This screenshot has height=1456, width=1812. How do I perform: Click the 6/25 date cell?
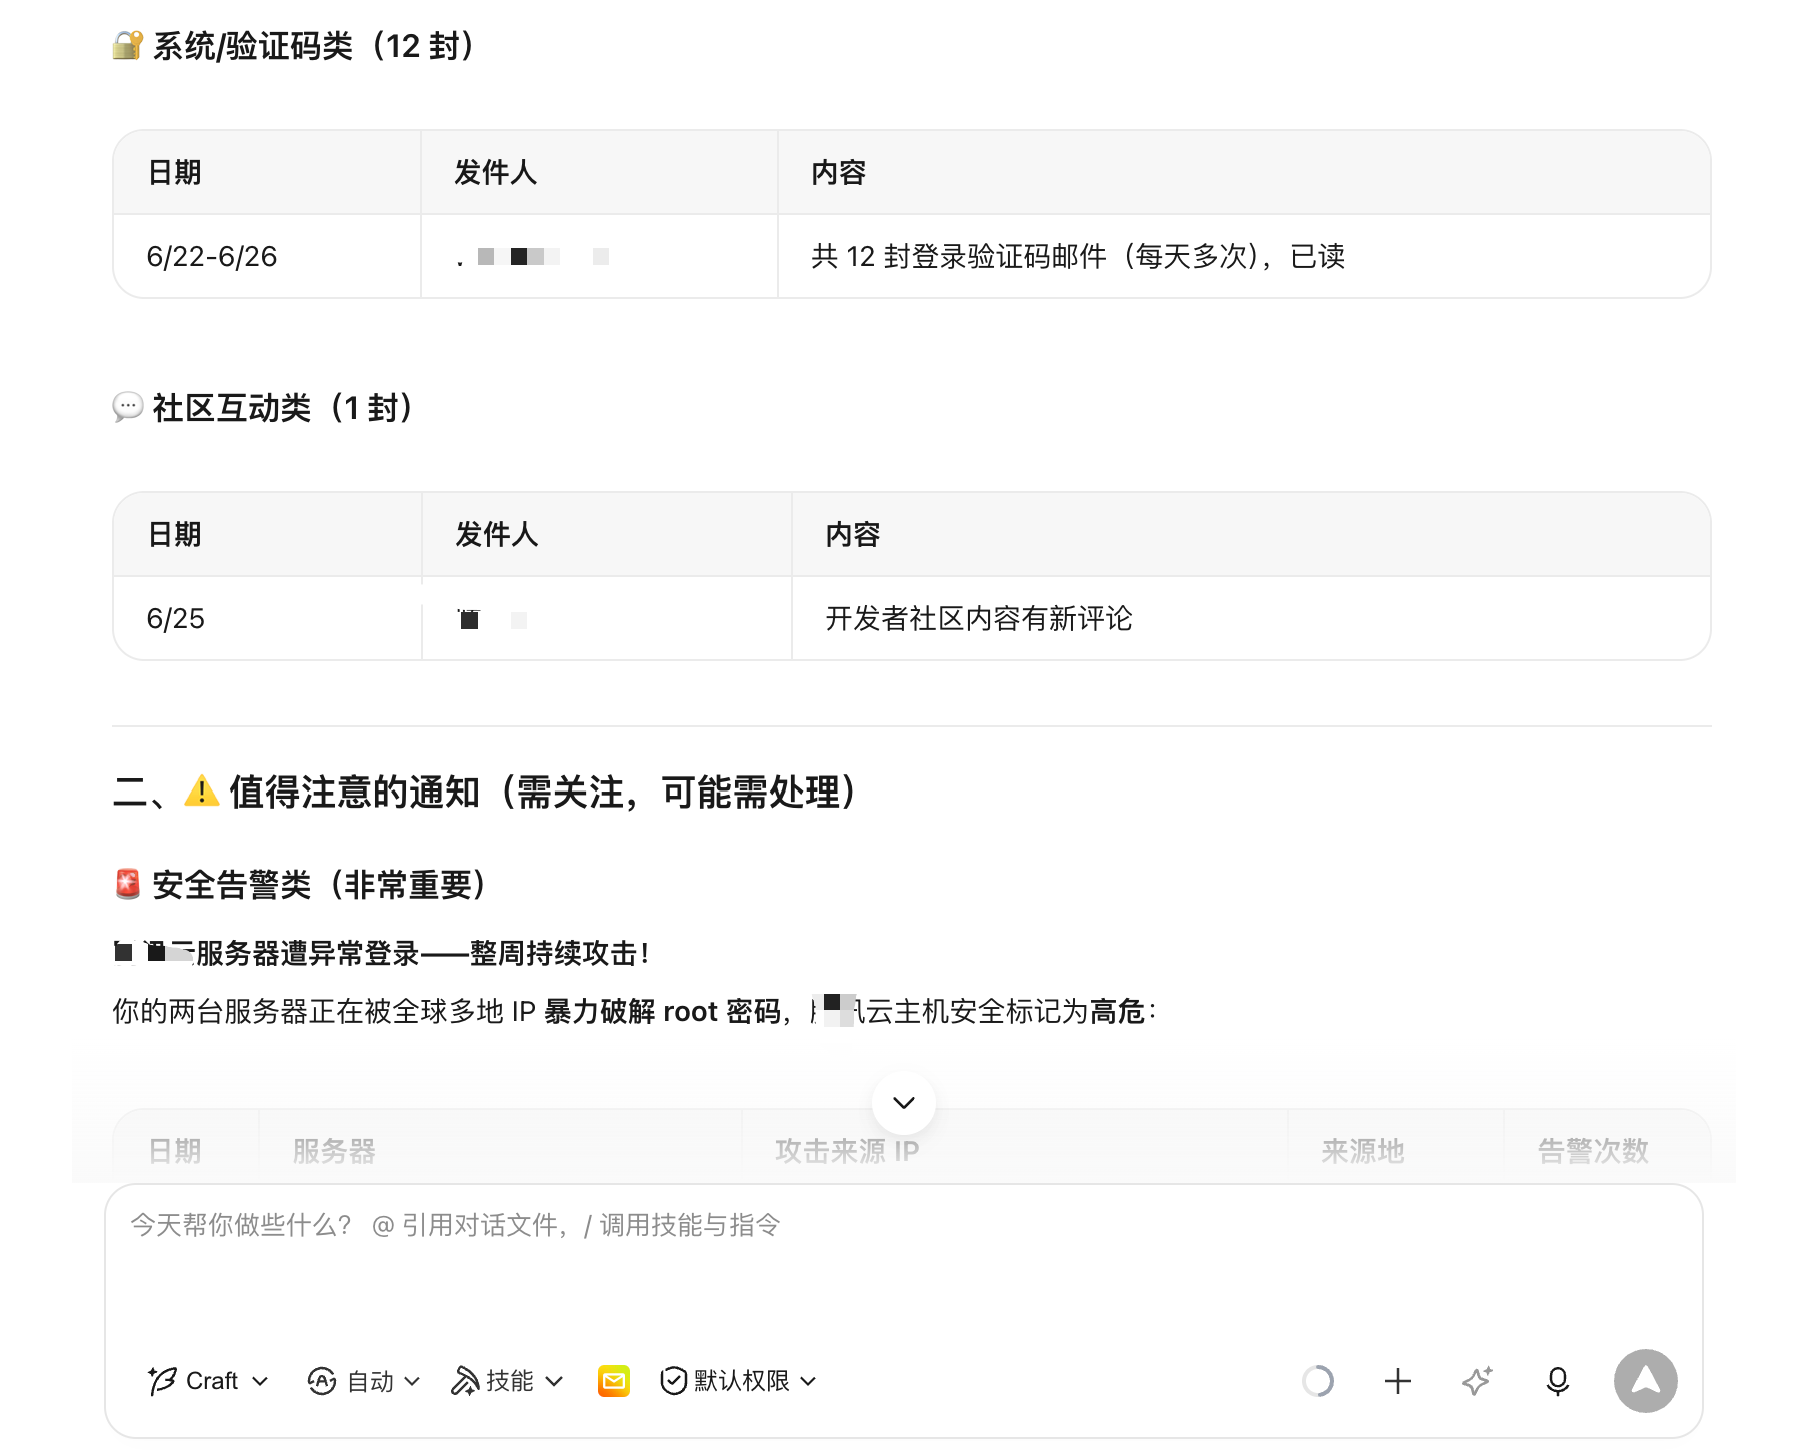click(x=267, y=618)
